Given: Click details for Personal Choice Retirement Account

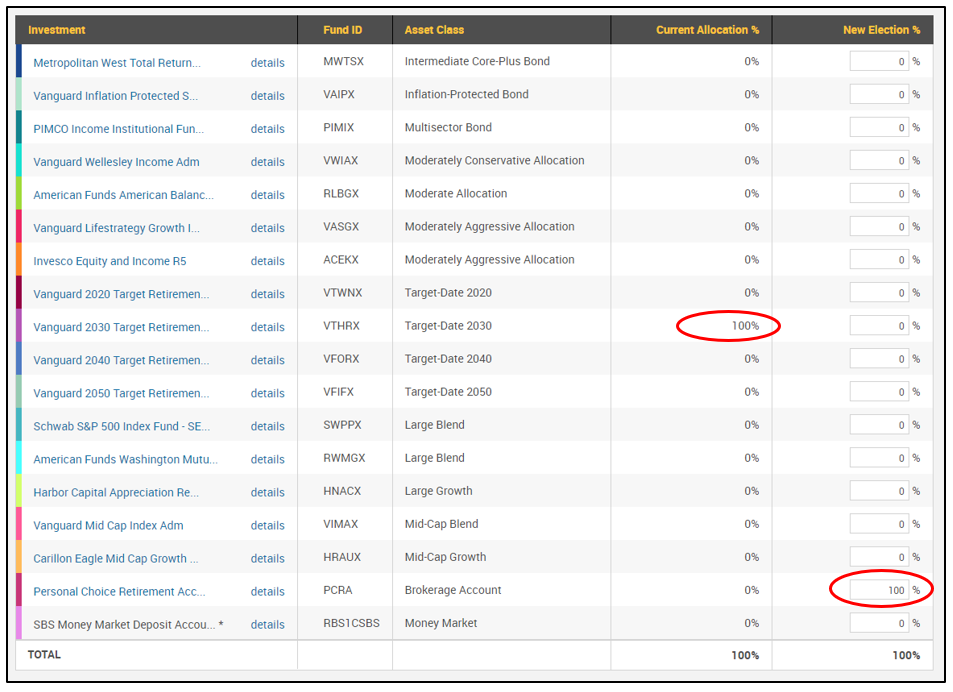Looking at the screenshot, I should point(267,591).
